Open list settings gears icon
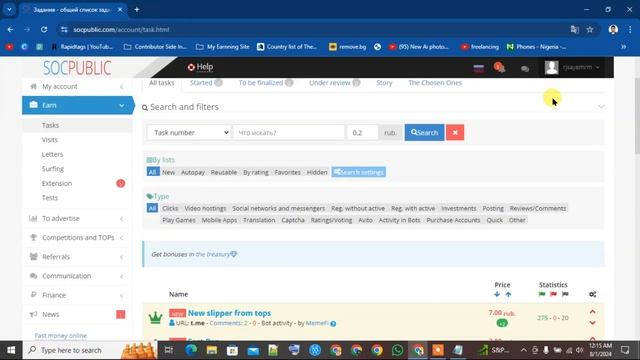640x360 pixels. [593, 294]
